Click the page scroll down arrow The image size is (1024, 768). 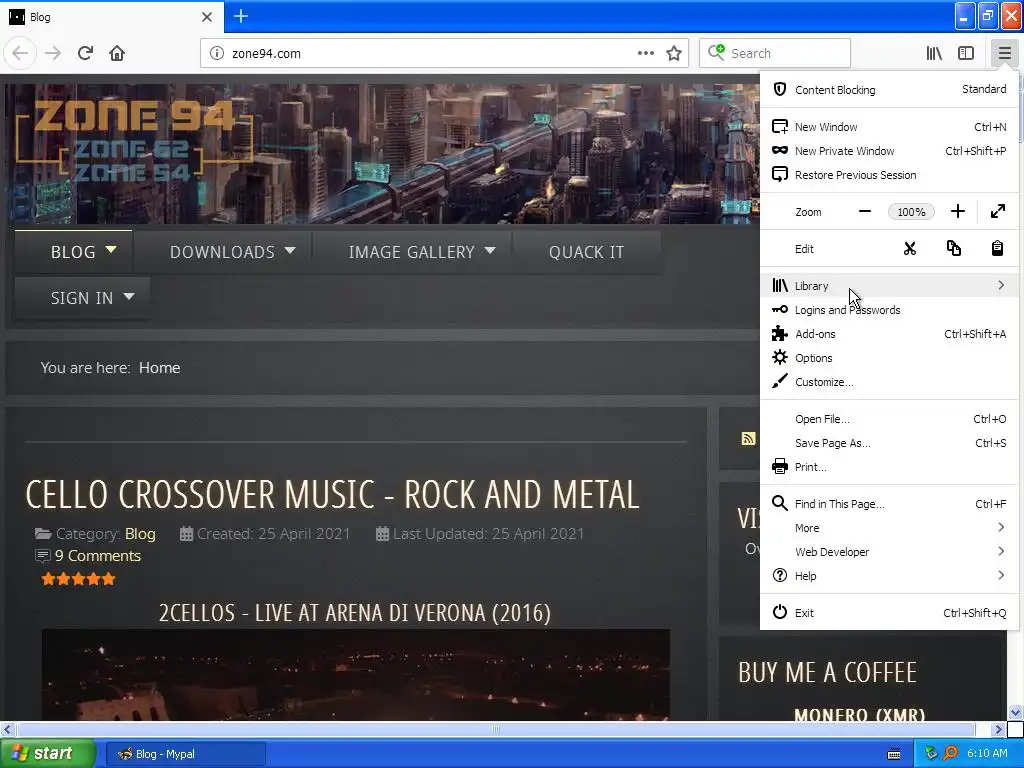coord(1015,712)
